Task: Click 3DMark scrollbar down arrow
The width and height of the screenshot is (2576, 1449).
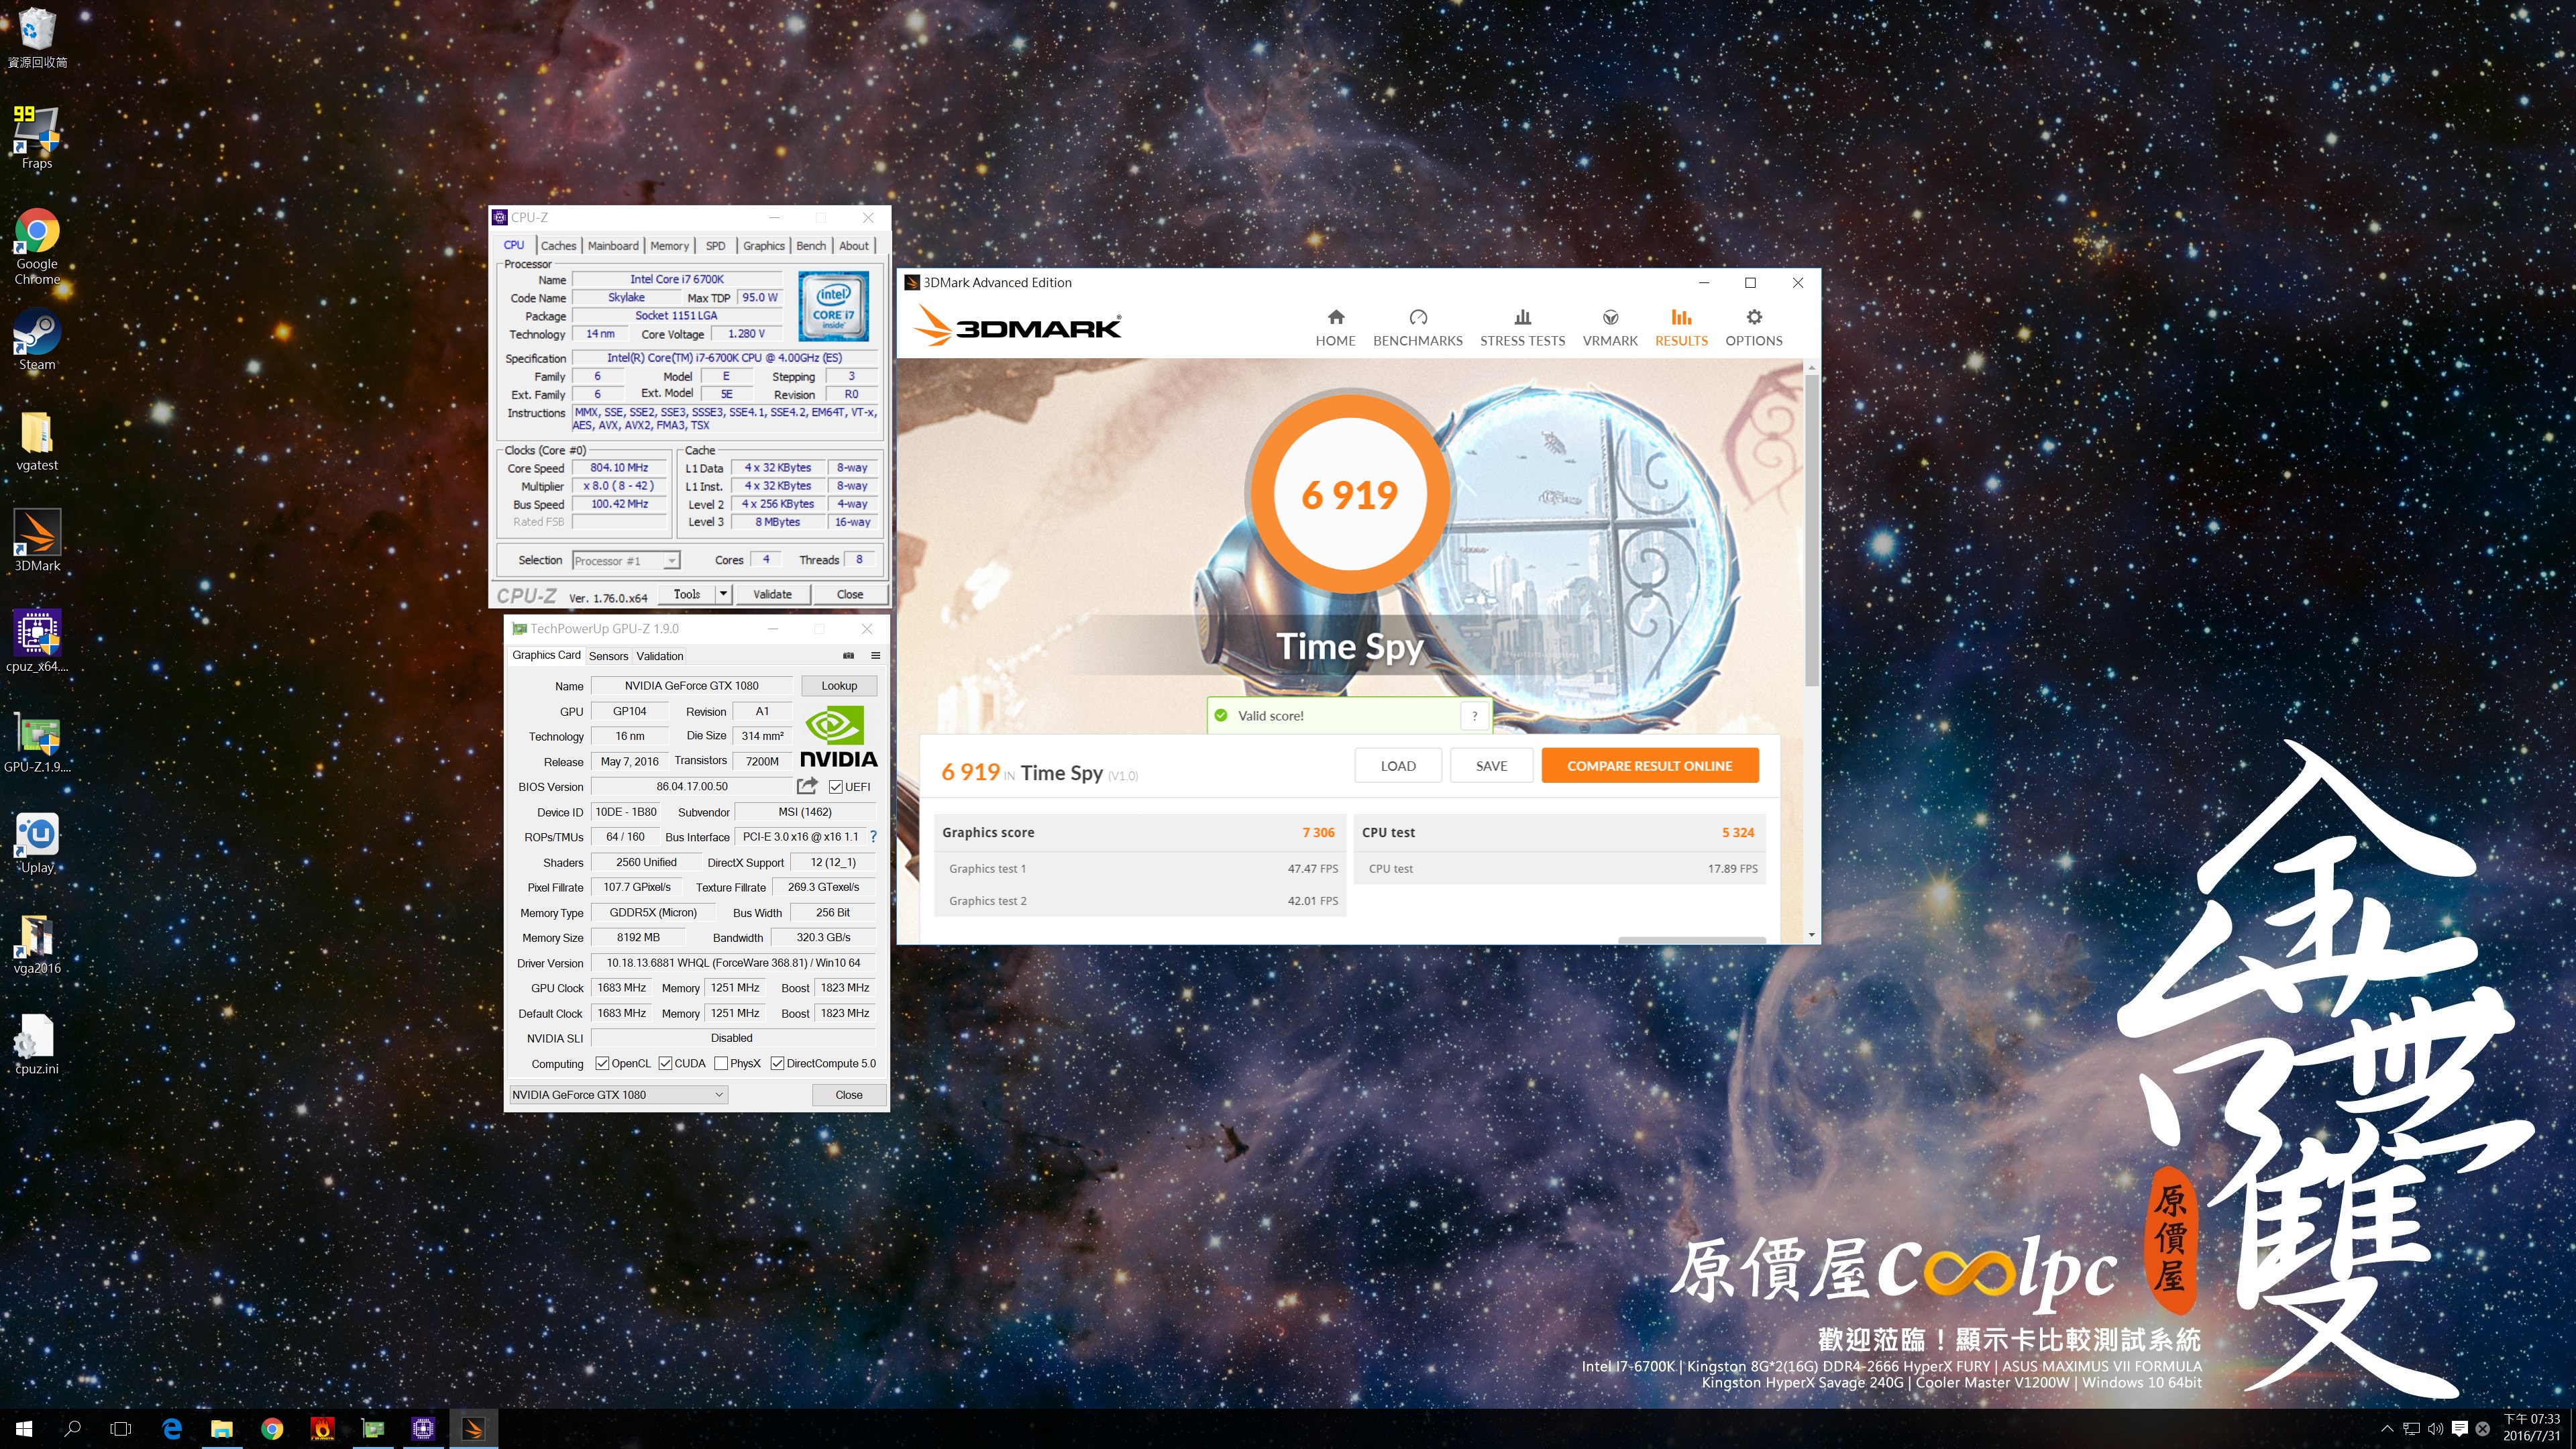Action: pyautogui.click(x=1811, y=935)
